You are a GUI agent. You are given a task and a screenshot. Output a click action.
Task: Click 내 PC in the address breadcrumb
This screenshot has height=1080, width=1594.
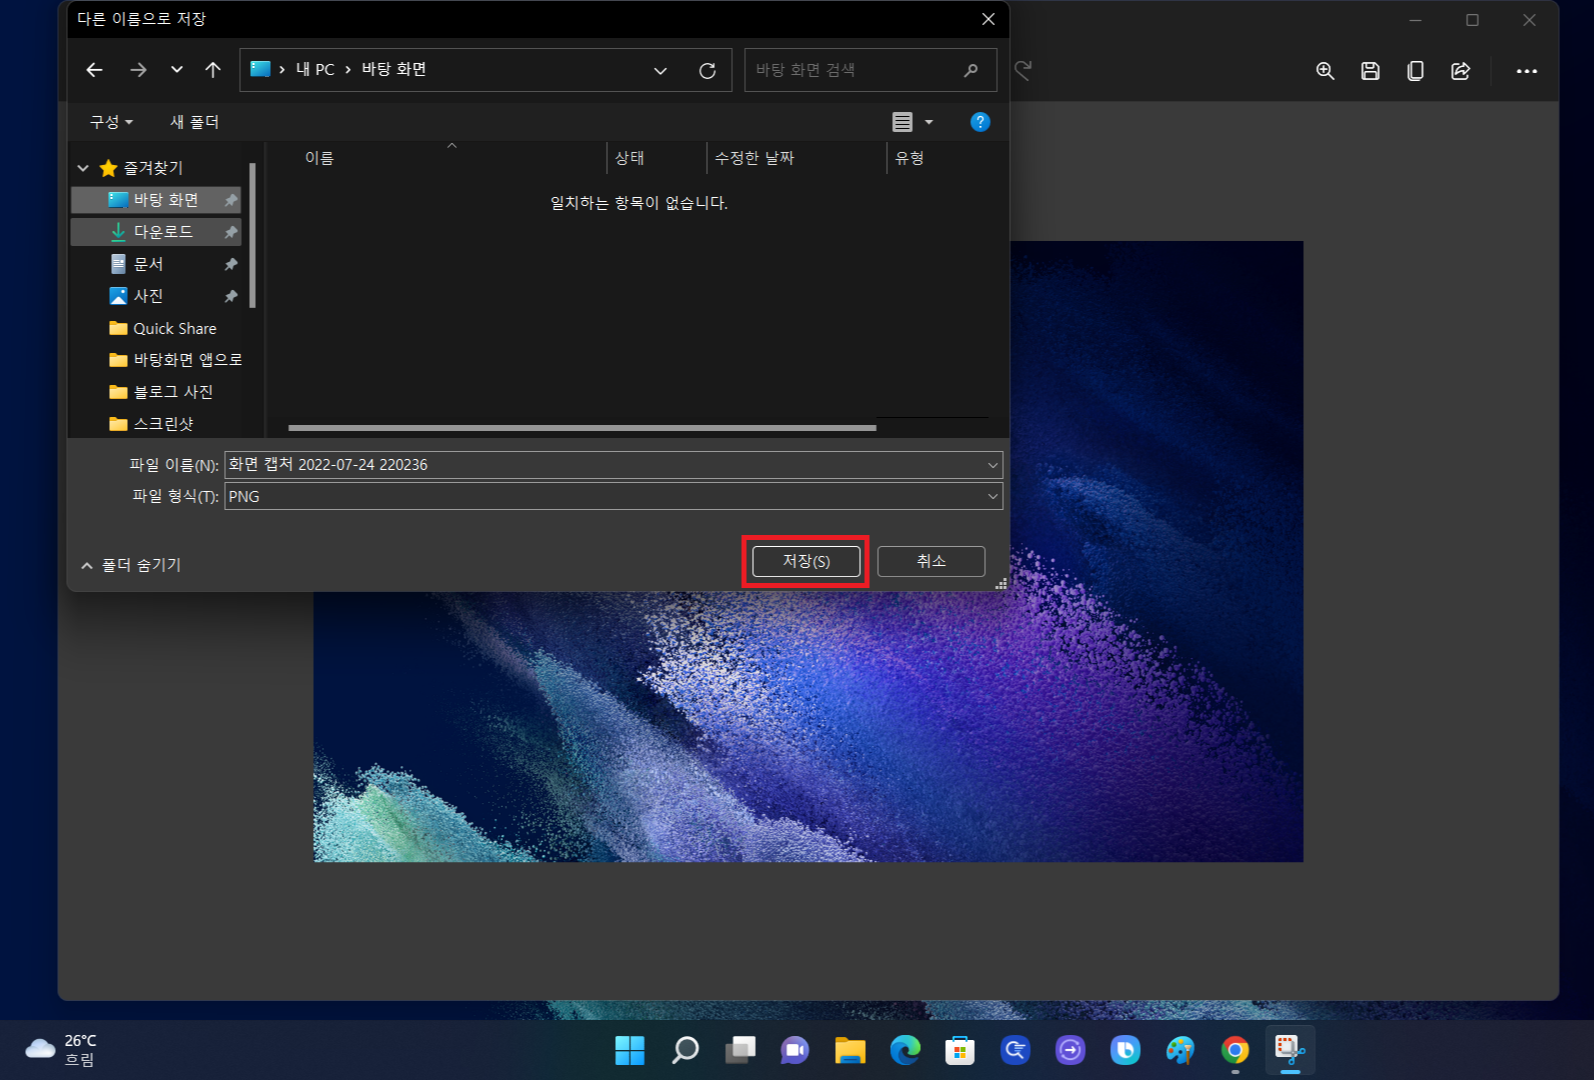(x=315, y=69)
